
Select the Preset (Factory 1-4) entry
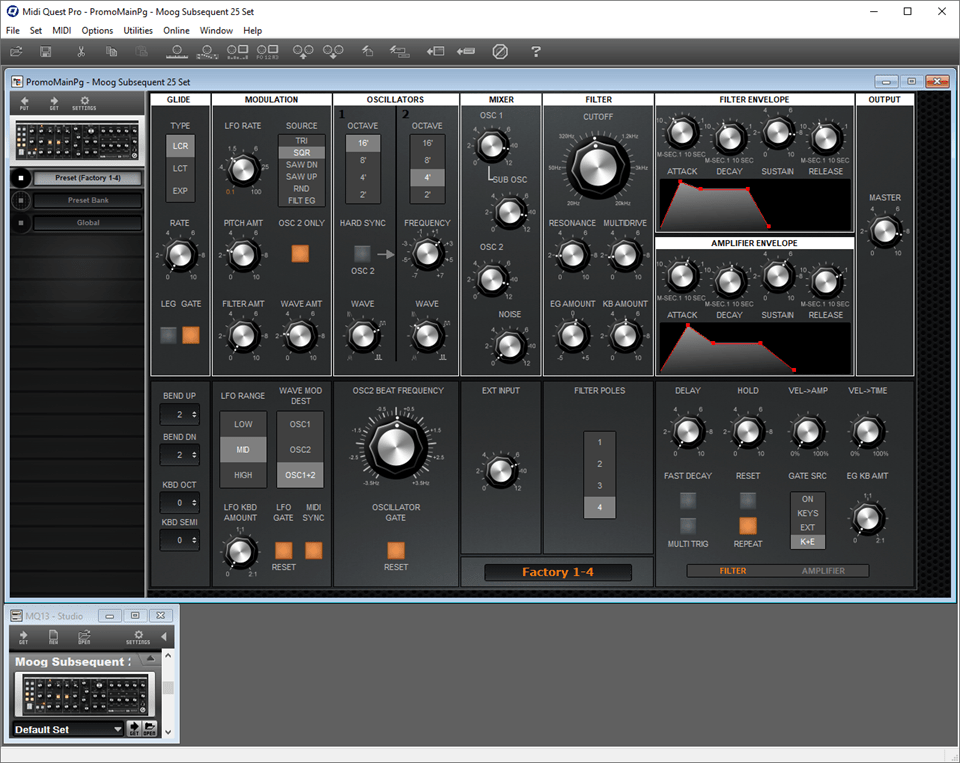coord(88,178)
